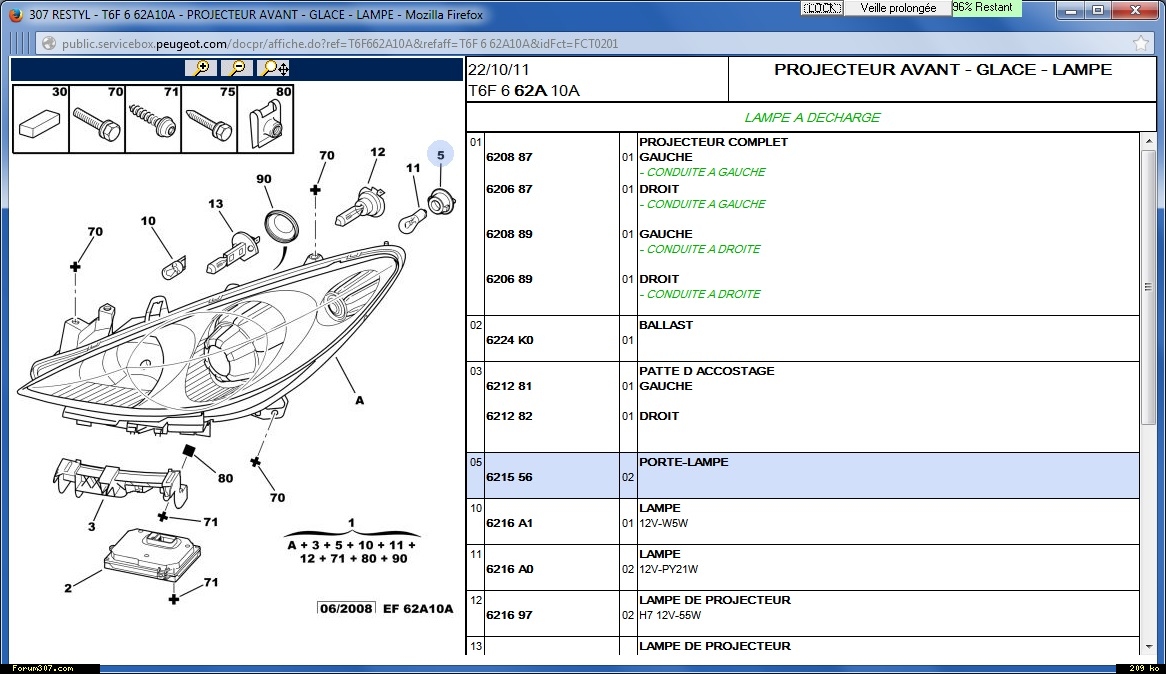Click the parts list scroll down arrow
Viewport: 1166px width, 674px height.
pyautogui.click(x=1148, y=646)
